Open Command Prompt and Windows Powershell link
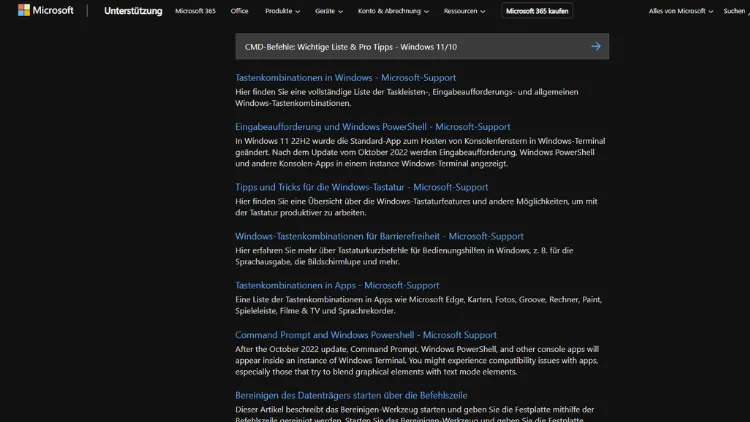The height and width of the screenshot is (422, 750). [366, 335]
